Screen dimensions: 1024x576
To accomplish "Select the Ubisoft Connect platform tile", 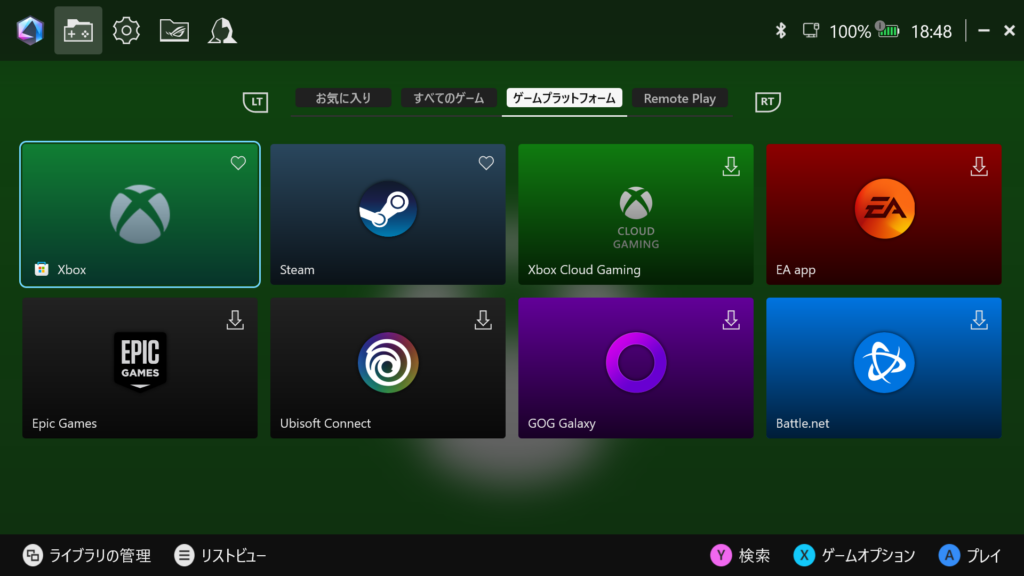I will (x=387, y=367).
